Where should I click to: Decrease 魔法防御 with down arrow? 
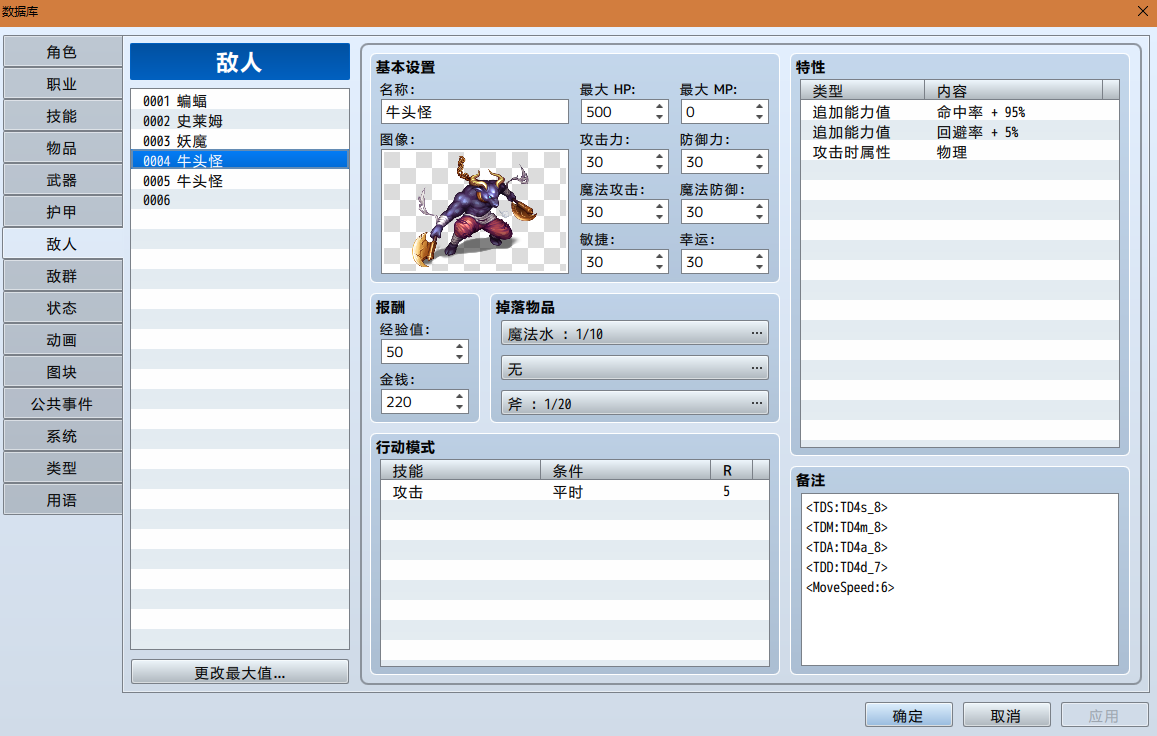point(759,218)
